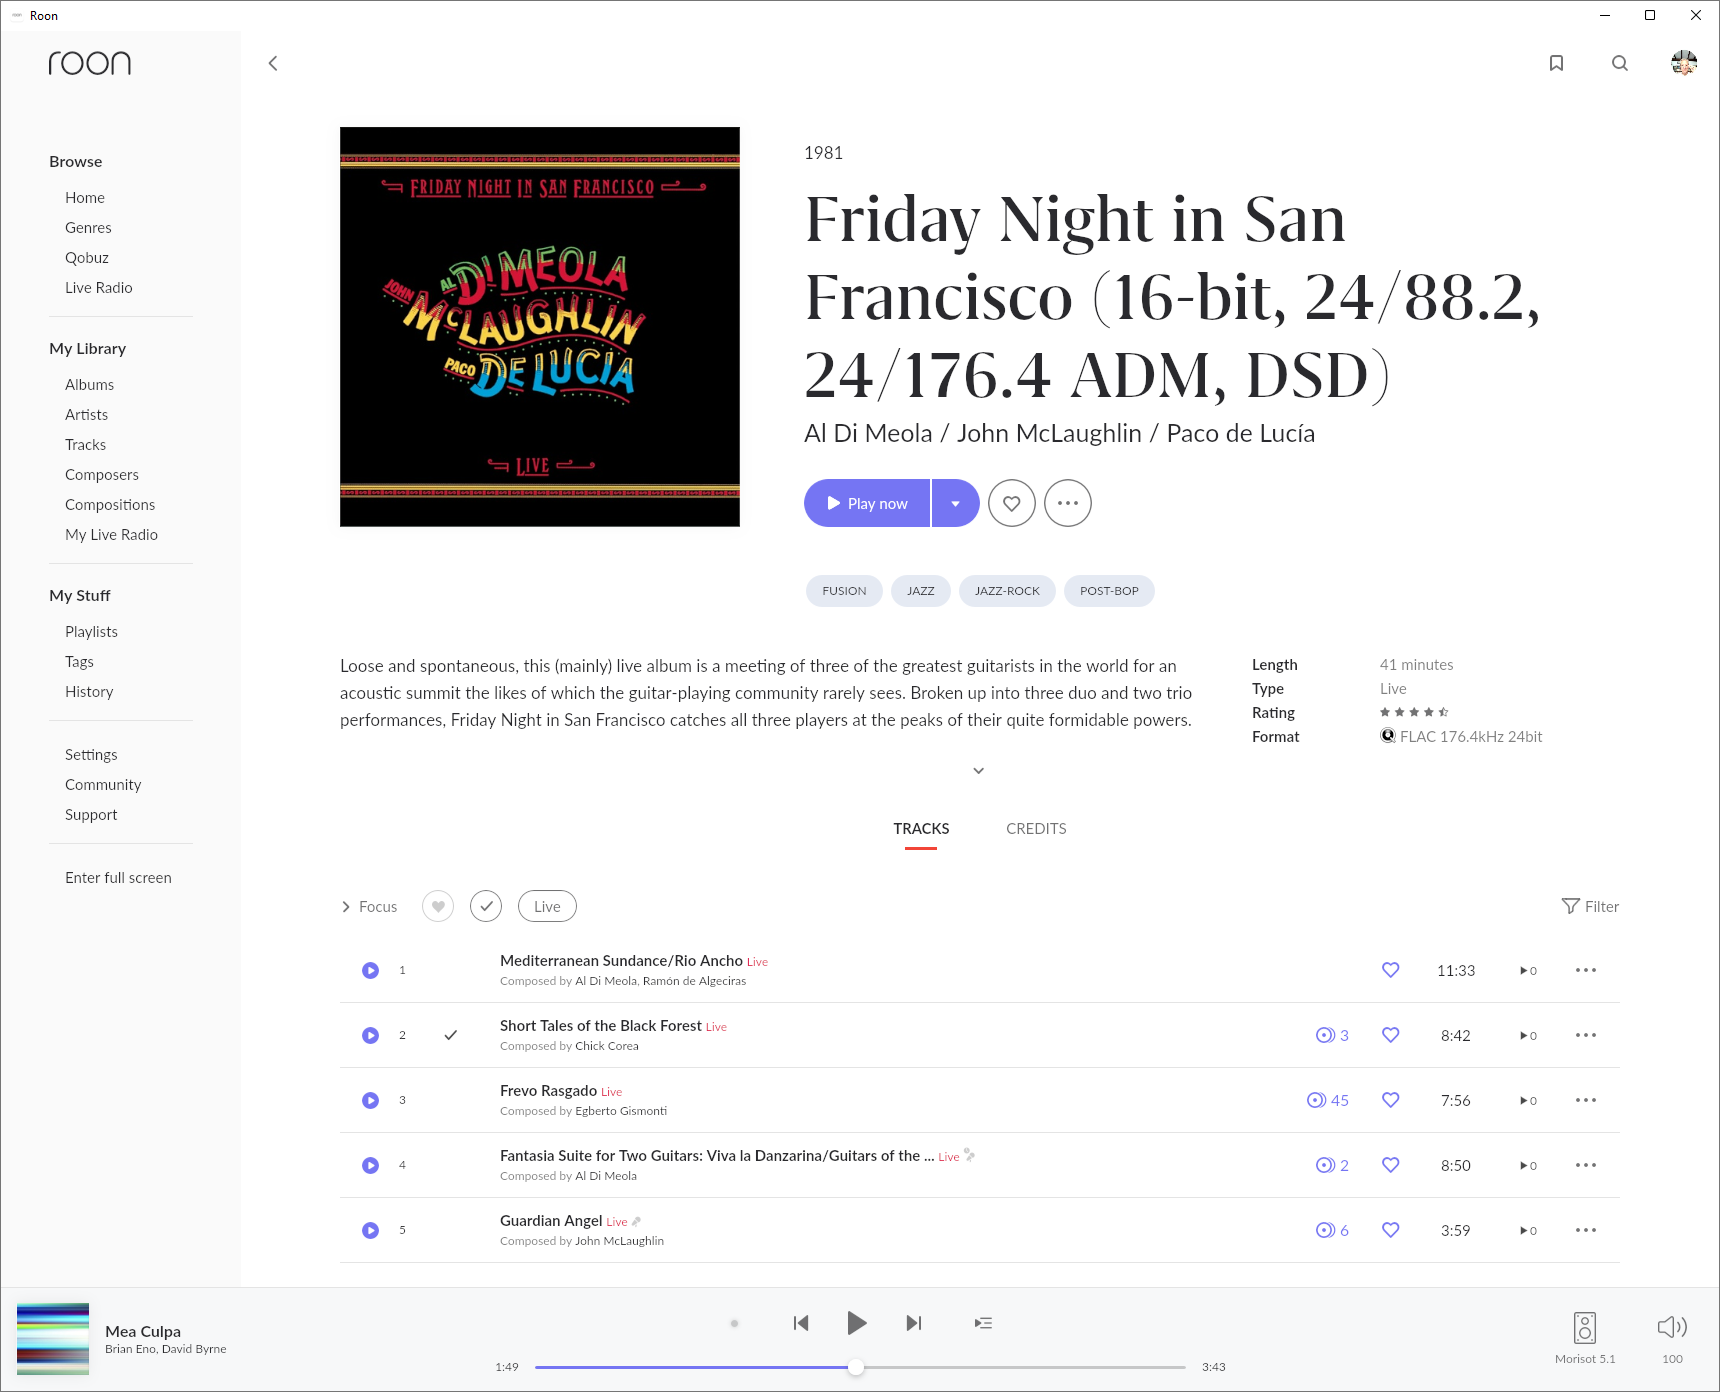
Task: Open Qobuz in the sidebar
Action: click(87, 258)
